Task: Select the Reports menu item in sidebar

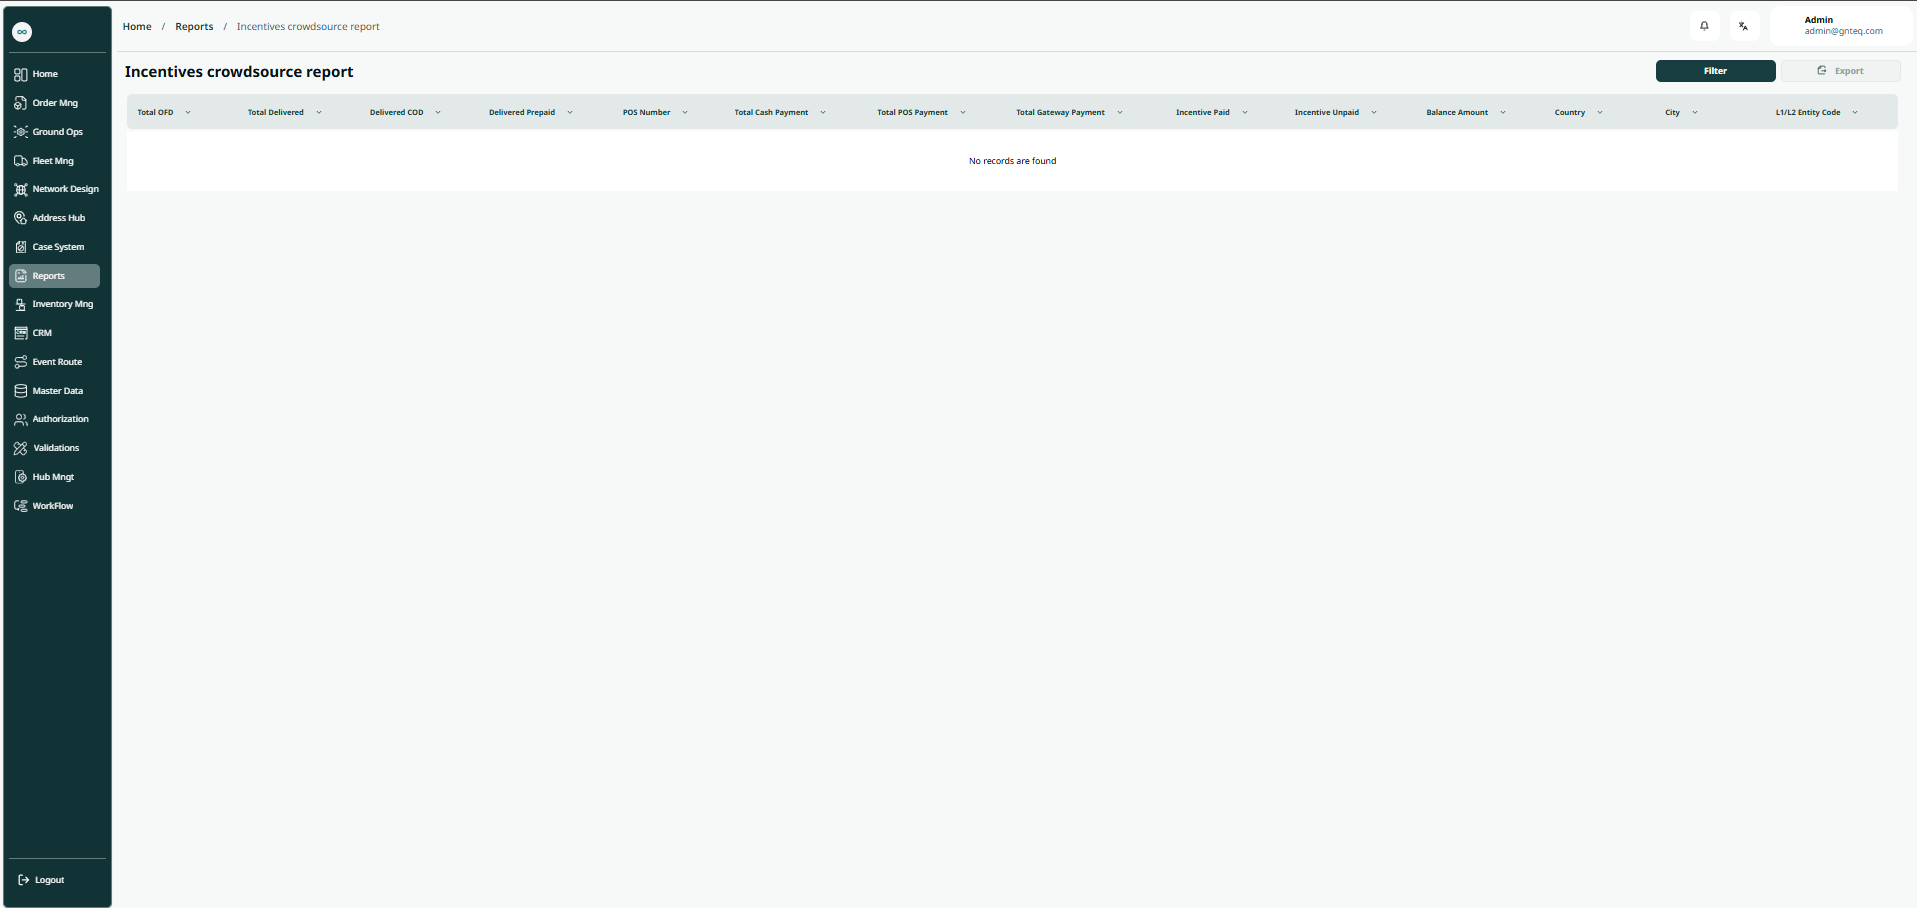Action: (54, 276)
